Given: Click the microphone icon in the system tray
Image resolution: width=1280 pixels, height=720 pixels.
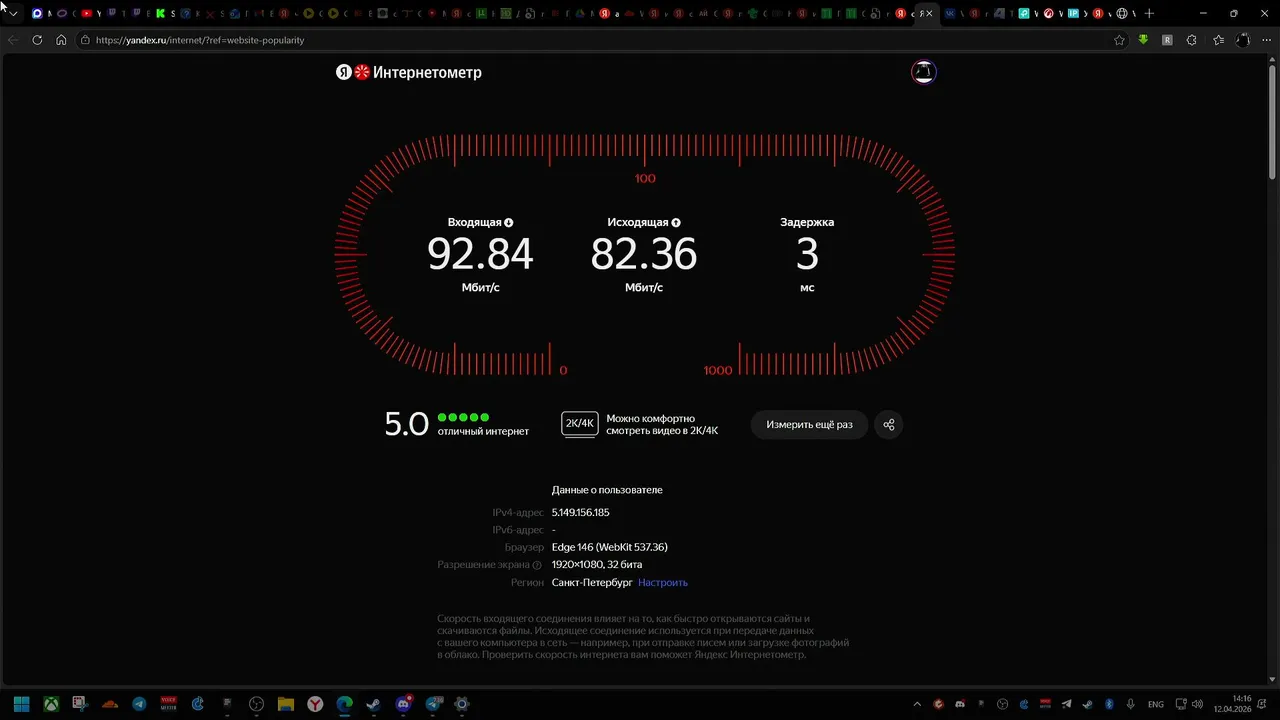Looking at the screenshot, I should [x=1131, y=704].
